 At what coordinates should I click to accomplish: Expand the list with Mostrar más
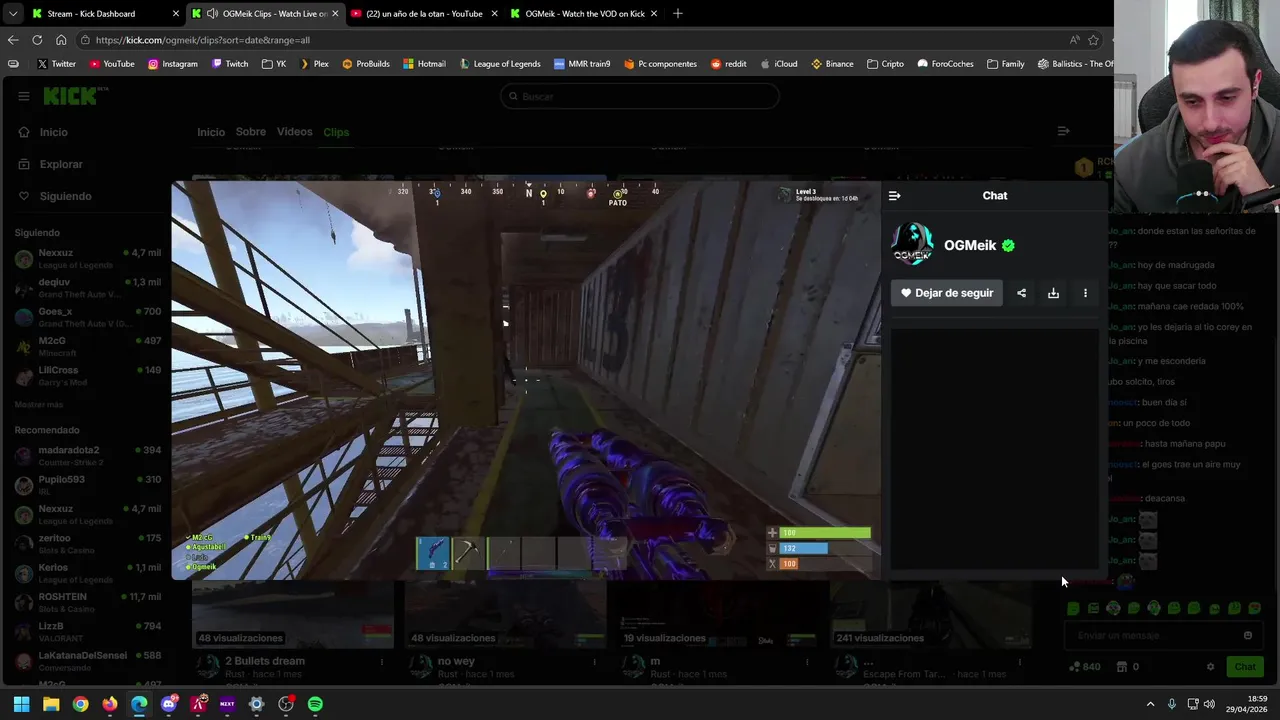[x=39, y=404]
